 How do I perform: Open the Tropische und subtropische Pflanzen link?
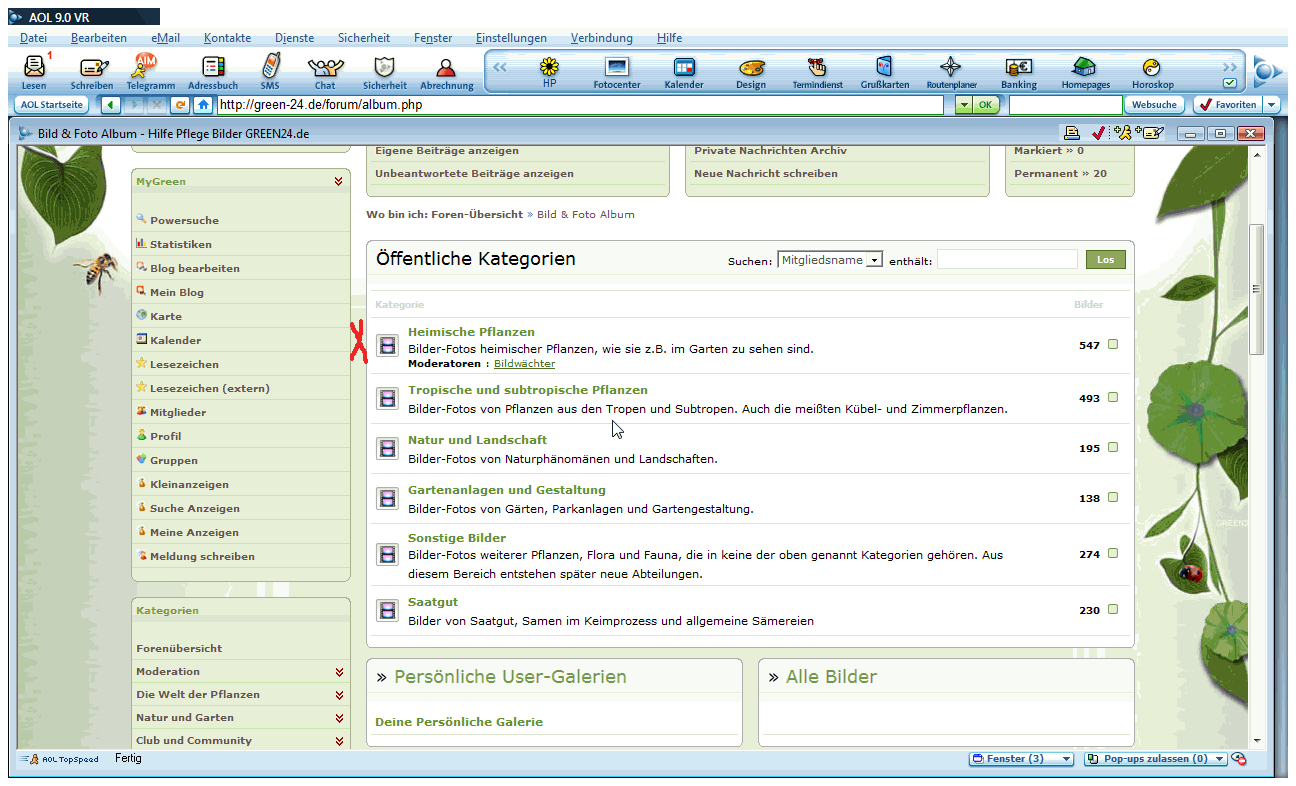point(527,390)
